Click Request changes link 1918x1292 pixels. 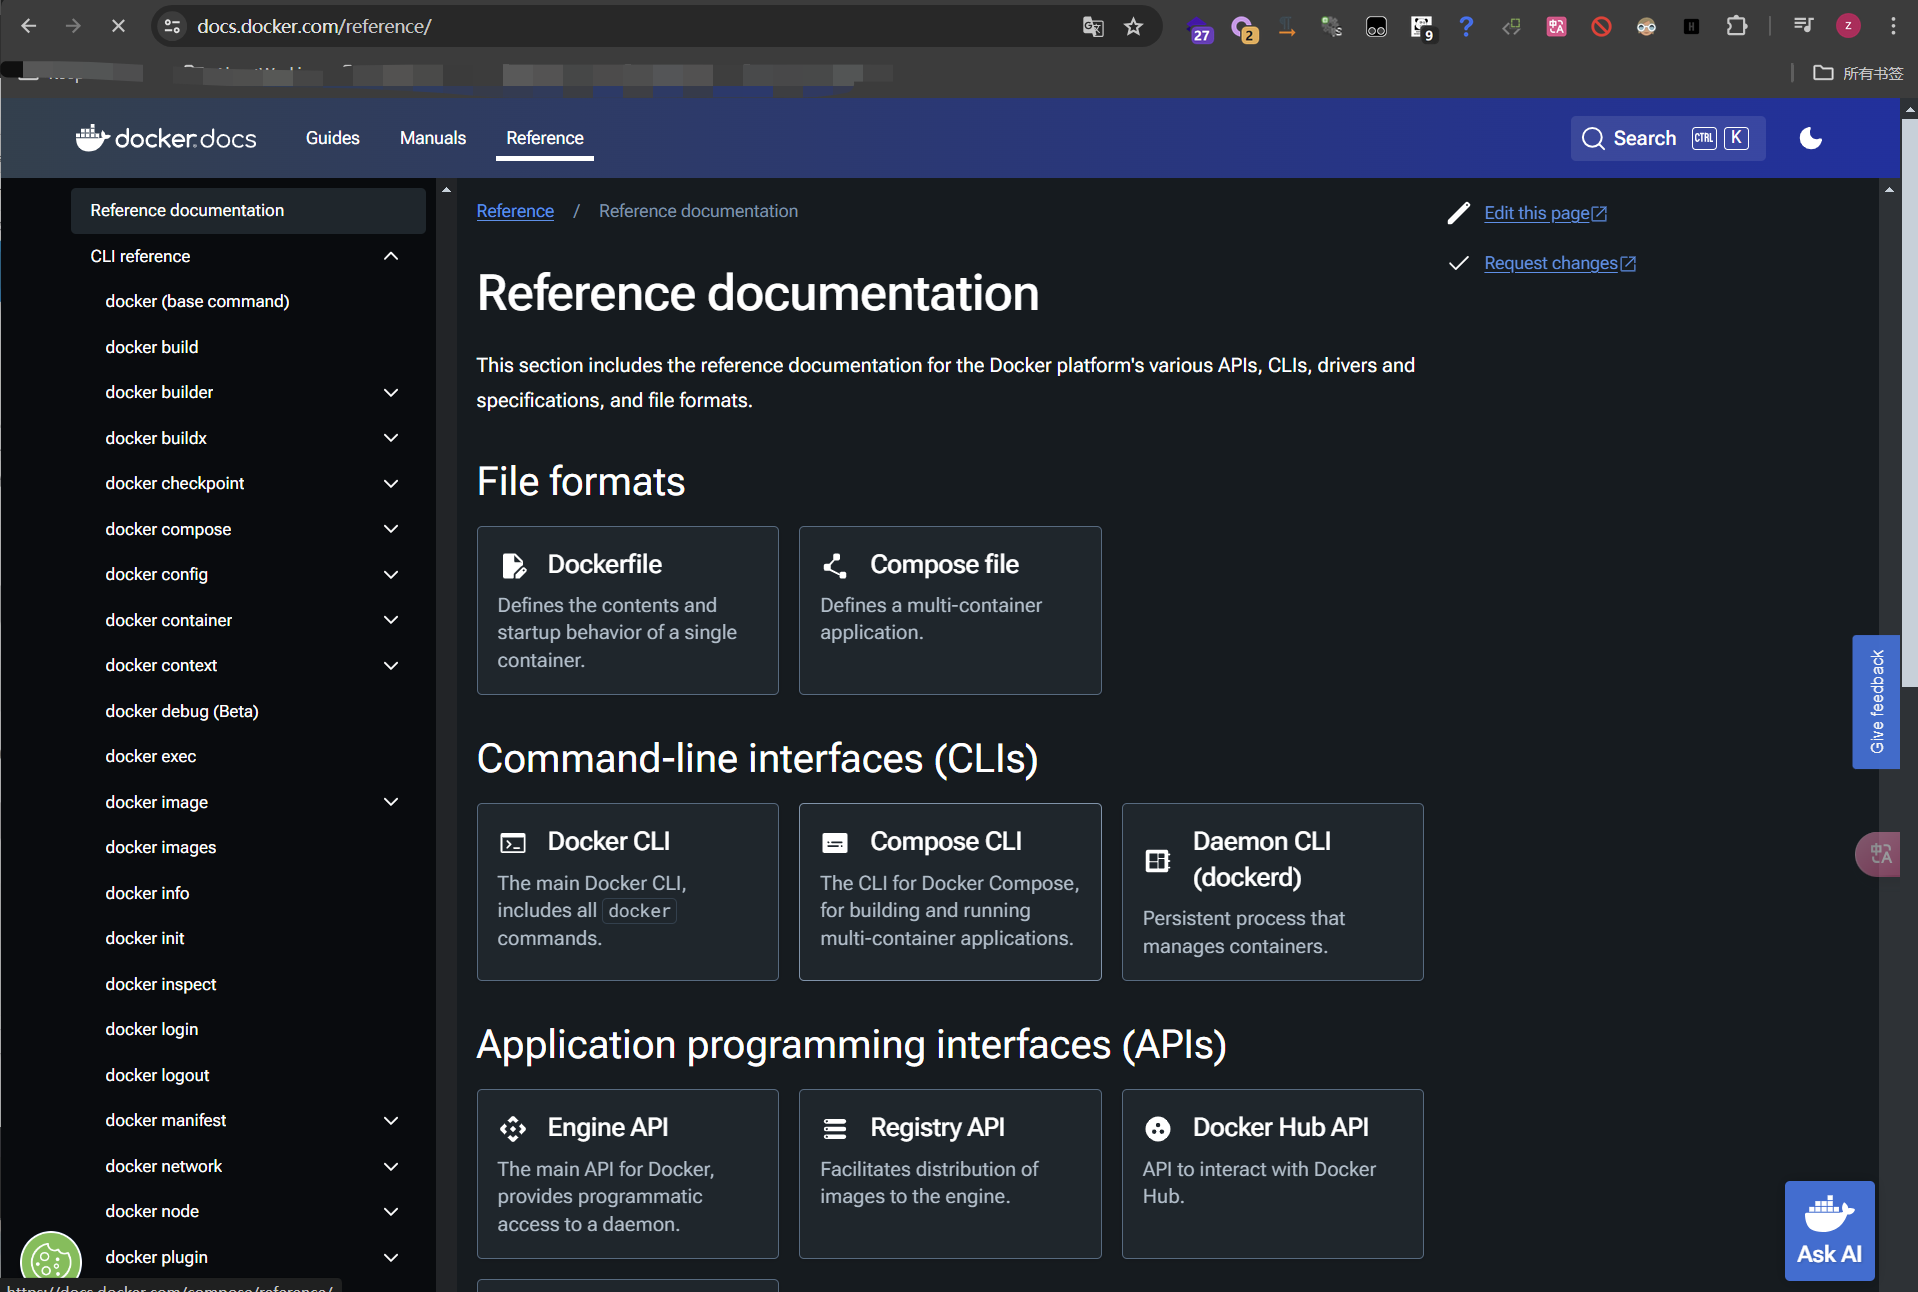tap(1559, 263)
